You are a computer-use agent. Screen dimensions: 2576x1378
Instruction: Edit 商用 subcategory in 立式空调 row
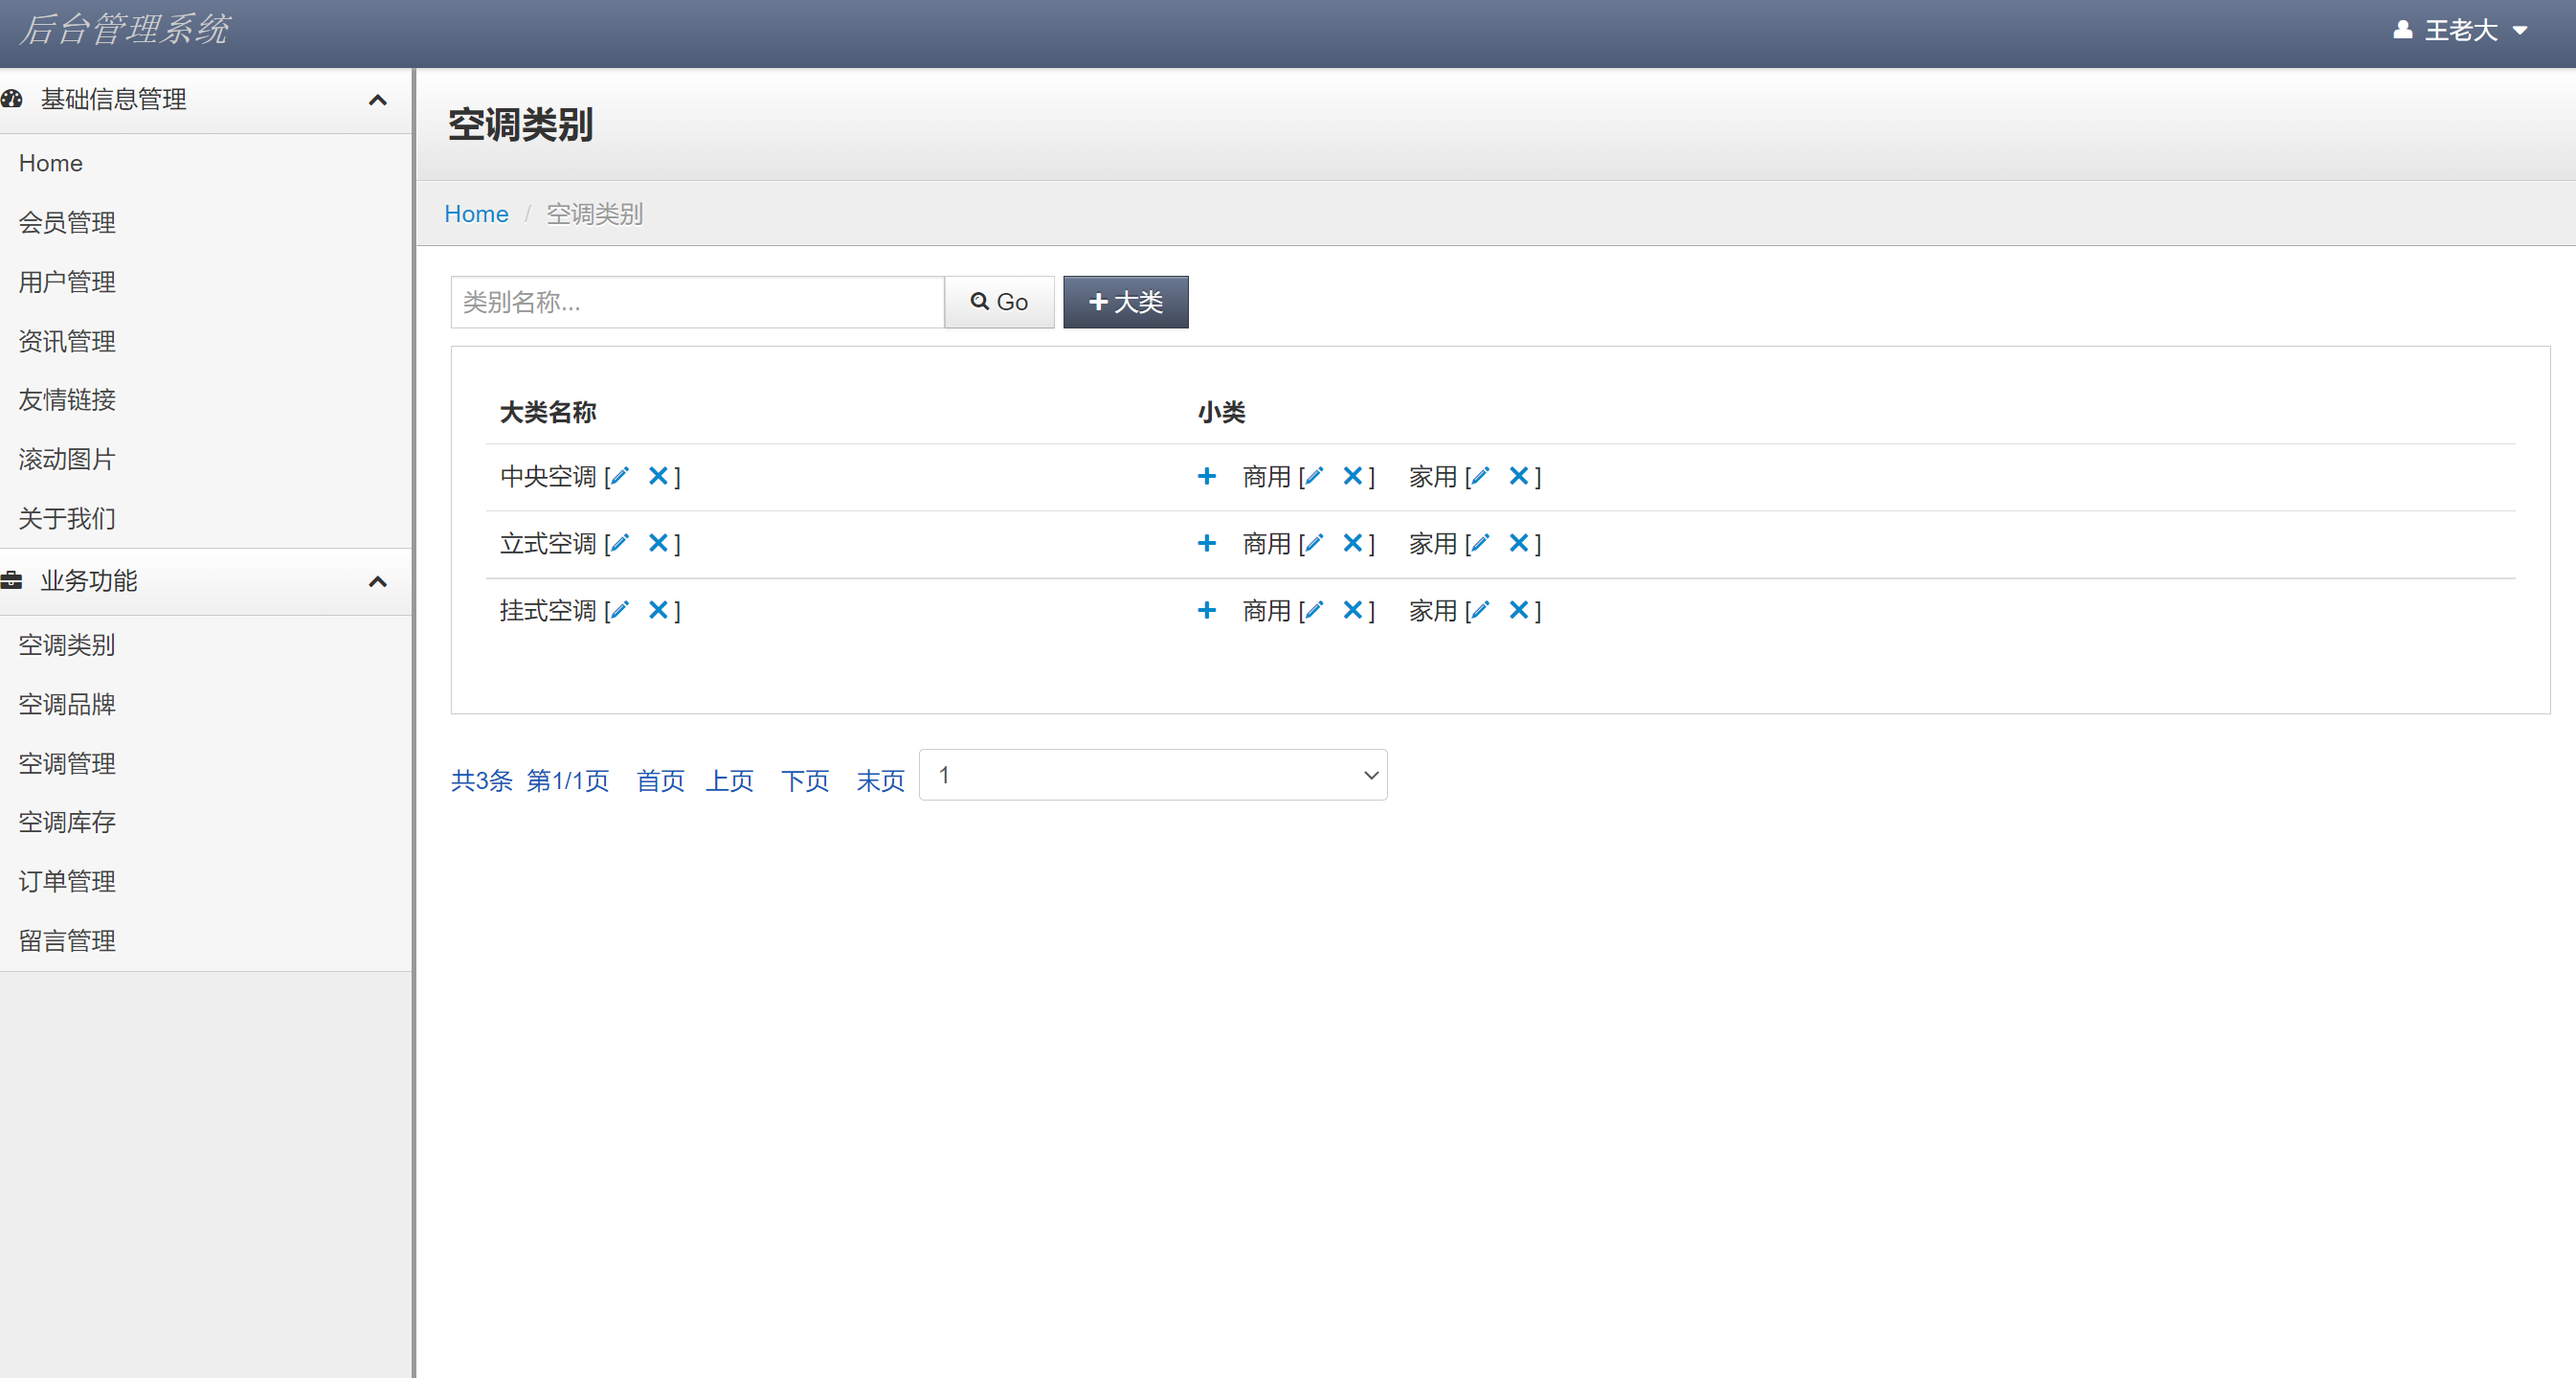1314,543
